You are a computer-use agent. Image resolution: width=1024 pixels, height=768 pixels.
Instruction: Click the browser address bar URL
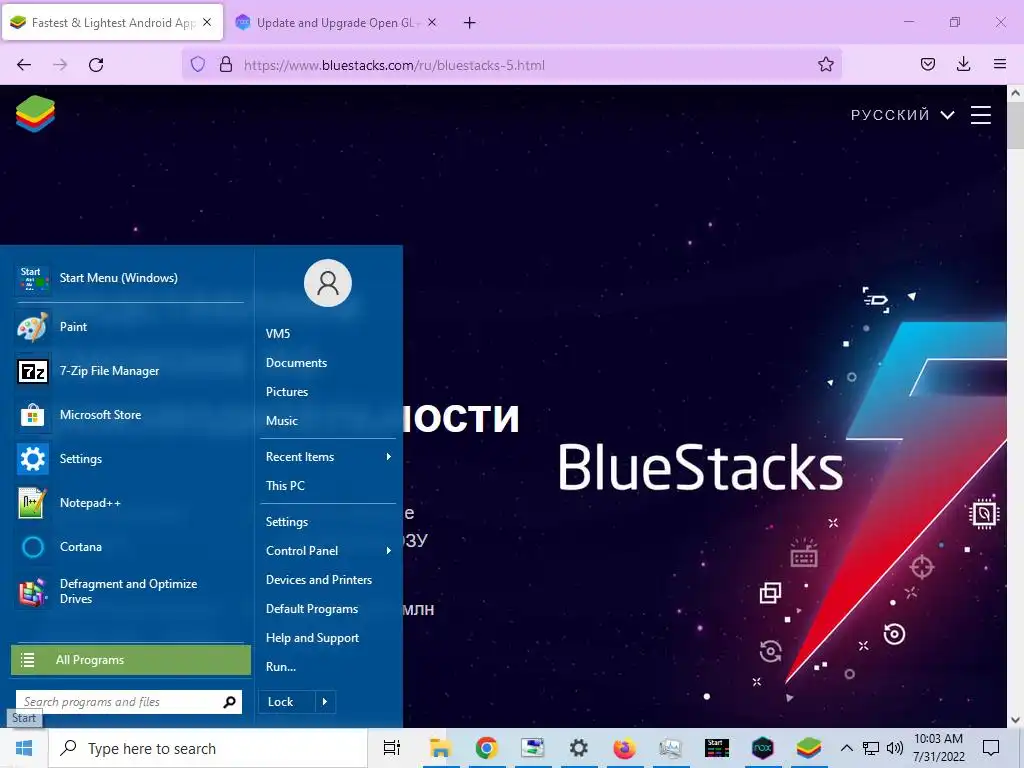tap(394, 65)
